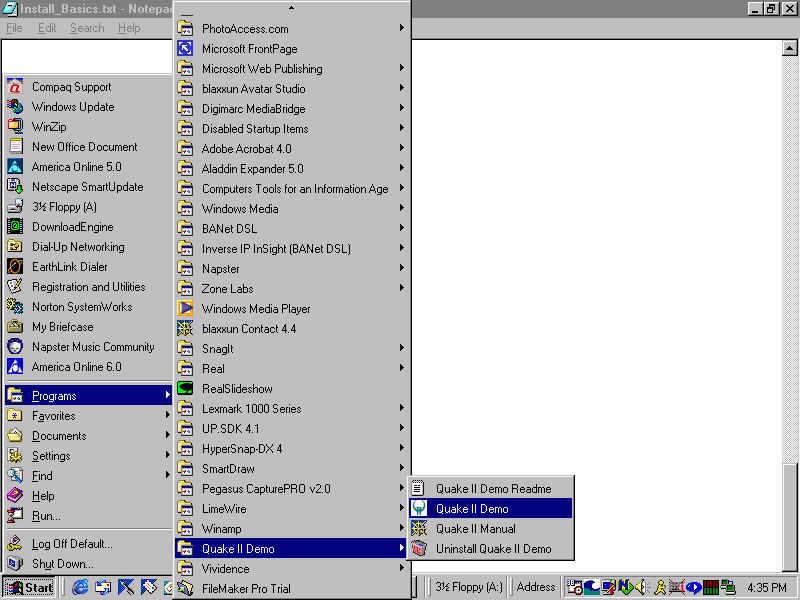Open Notepad's Edit menu

pyautogui.click(x=47, y=28)
